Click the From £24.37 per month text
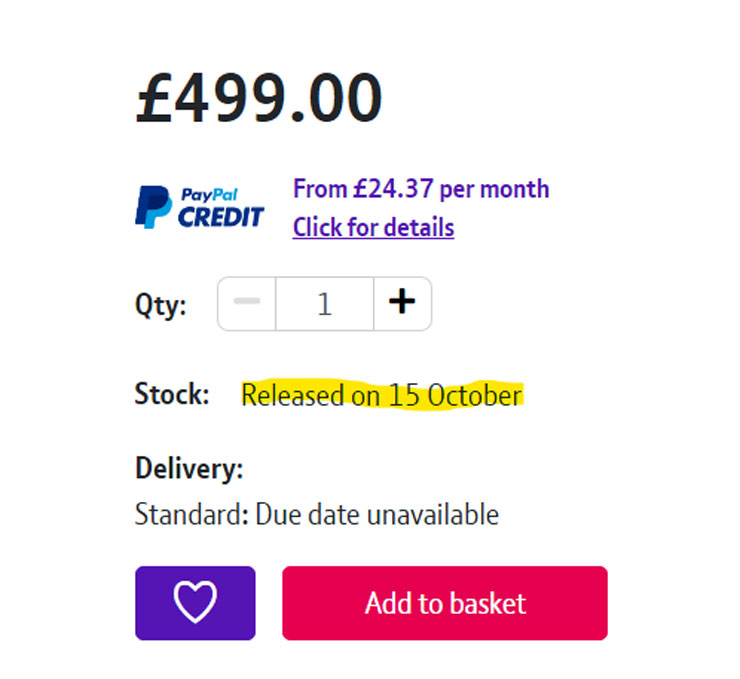Viewport: 740px width, 679px height. point(420,189)
